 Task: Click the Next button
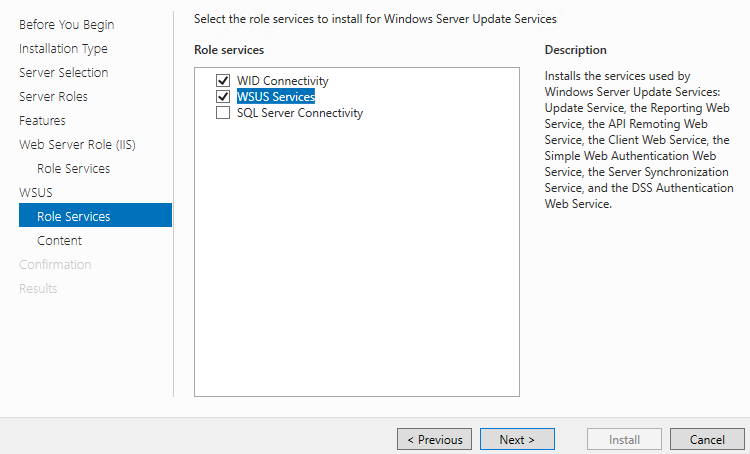click(x=517, y=439)
